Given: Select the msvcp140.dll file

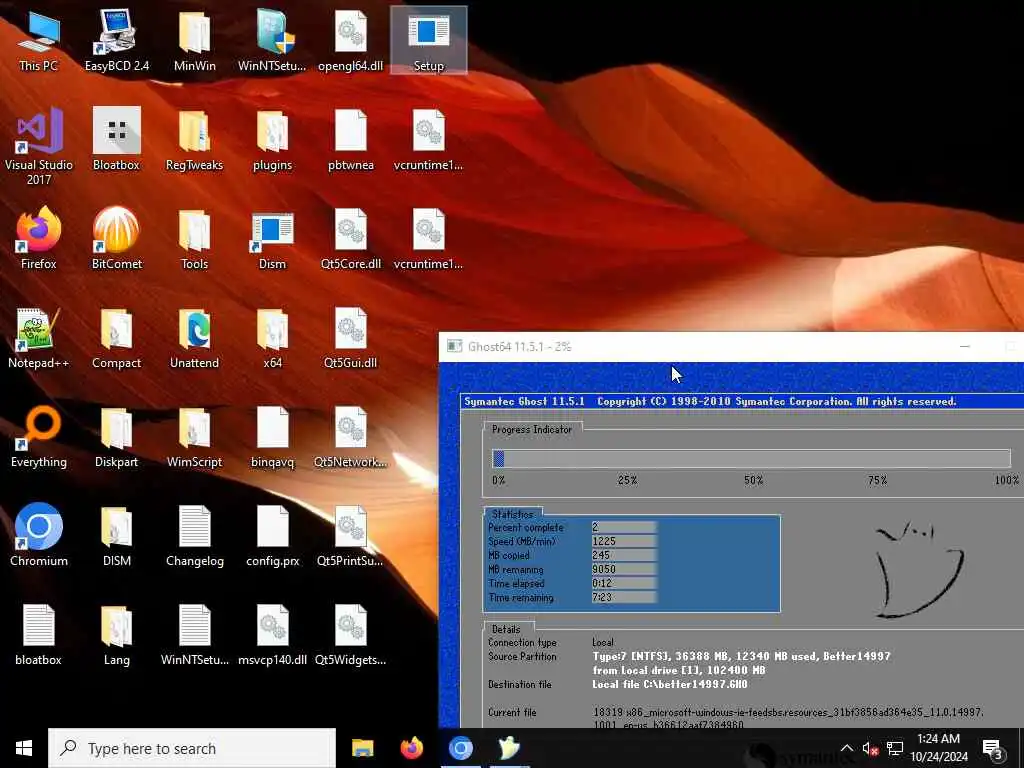Looking at the screenshot, I should click(x=272, y=635).
